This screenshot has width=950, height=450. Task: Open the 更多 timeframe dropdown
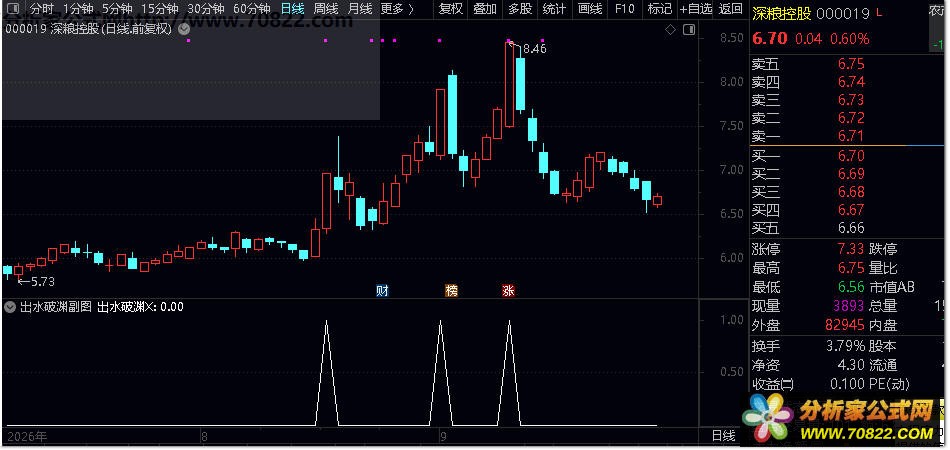pyautogui.click(x=397, y=8)
